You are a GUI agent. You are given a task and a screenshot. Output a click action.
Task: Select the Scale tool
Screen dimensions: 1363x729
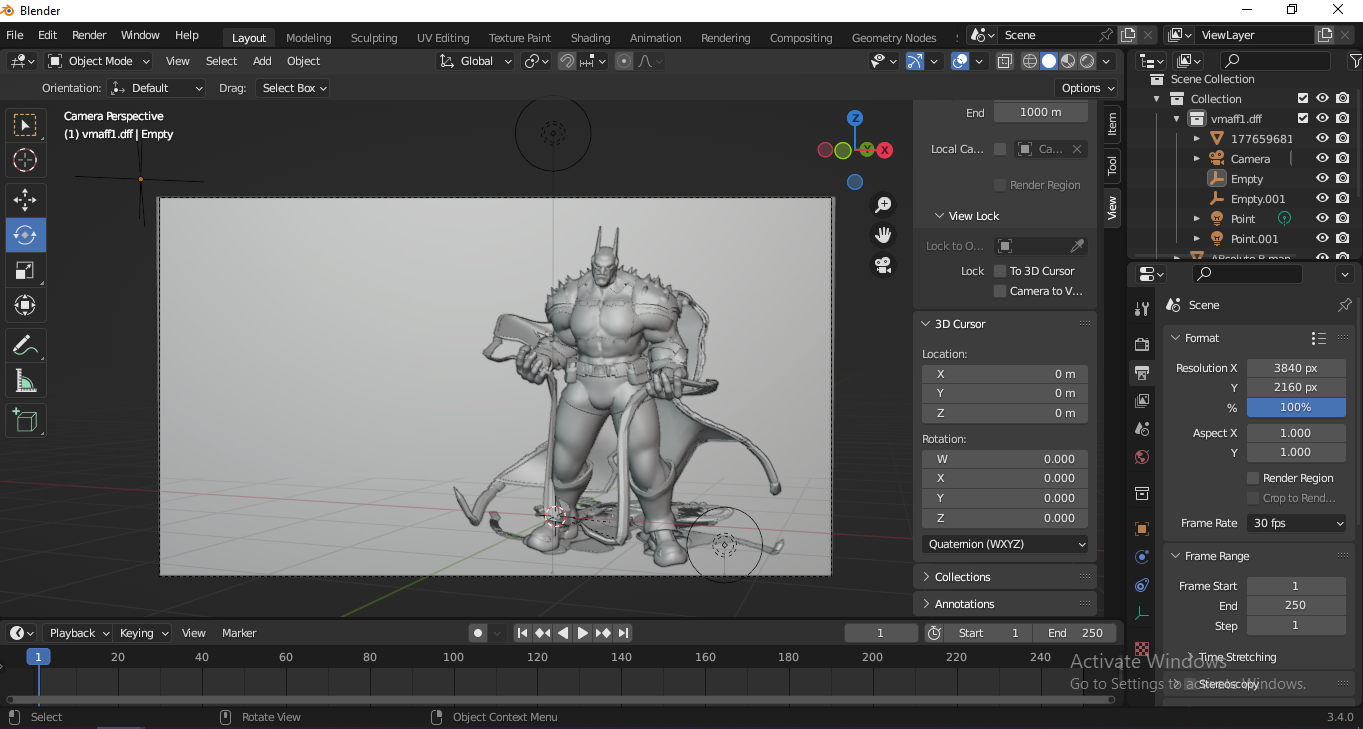tap(25, 270)
